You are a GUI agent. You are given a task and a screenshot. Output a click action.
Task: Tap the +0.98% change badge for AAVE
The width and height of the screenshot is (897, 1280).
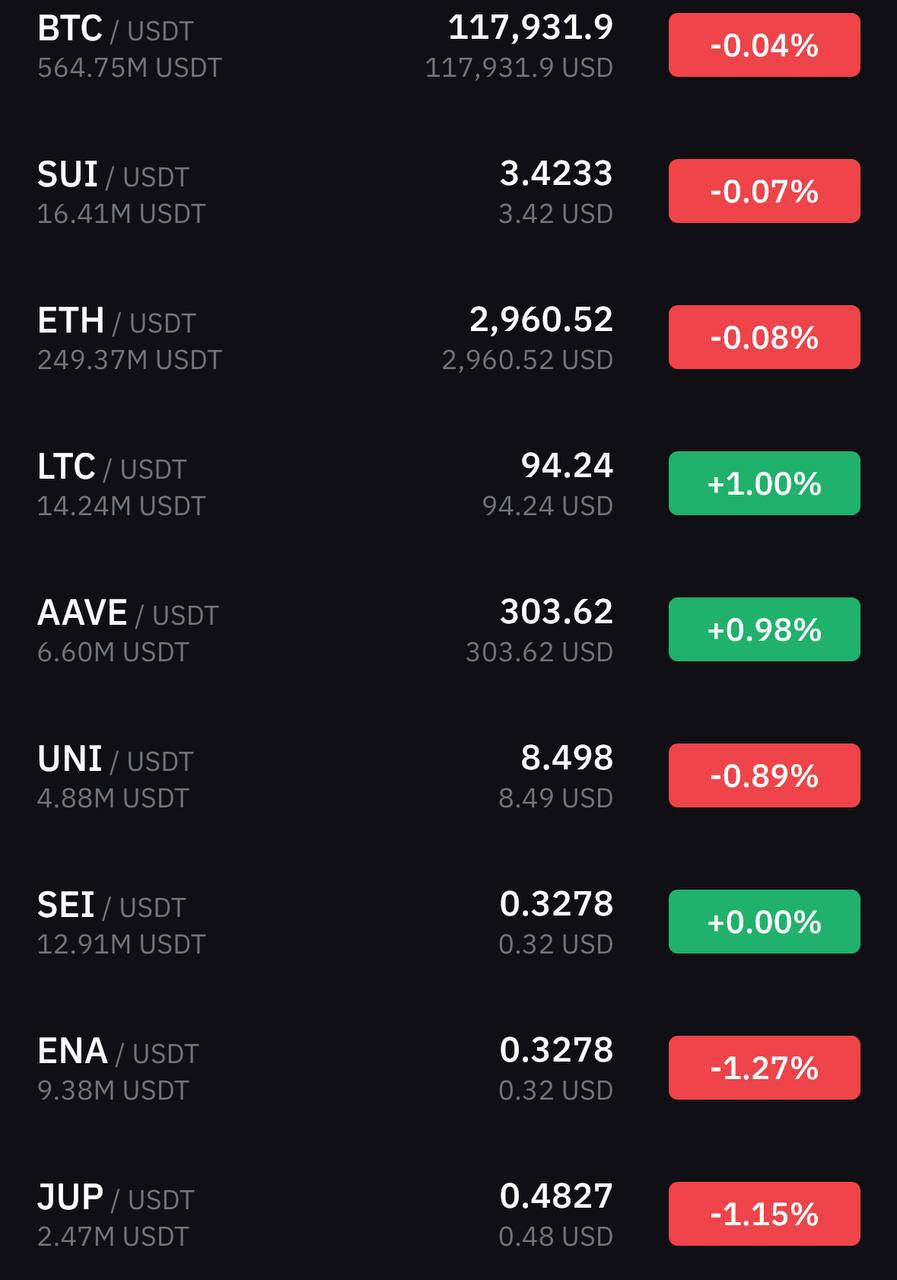point(764,629)
